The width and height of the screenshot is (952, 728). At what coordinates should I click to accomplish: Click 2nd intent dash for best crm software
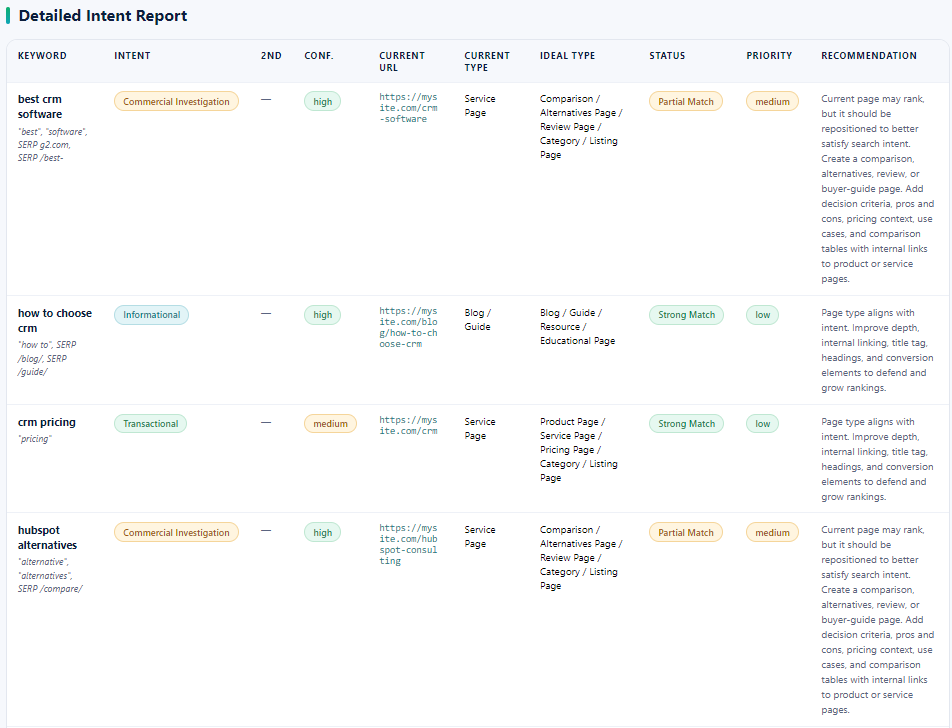point(266,100)
